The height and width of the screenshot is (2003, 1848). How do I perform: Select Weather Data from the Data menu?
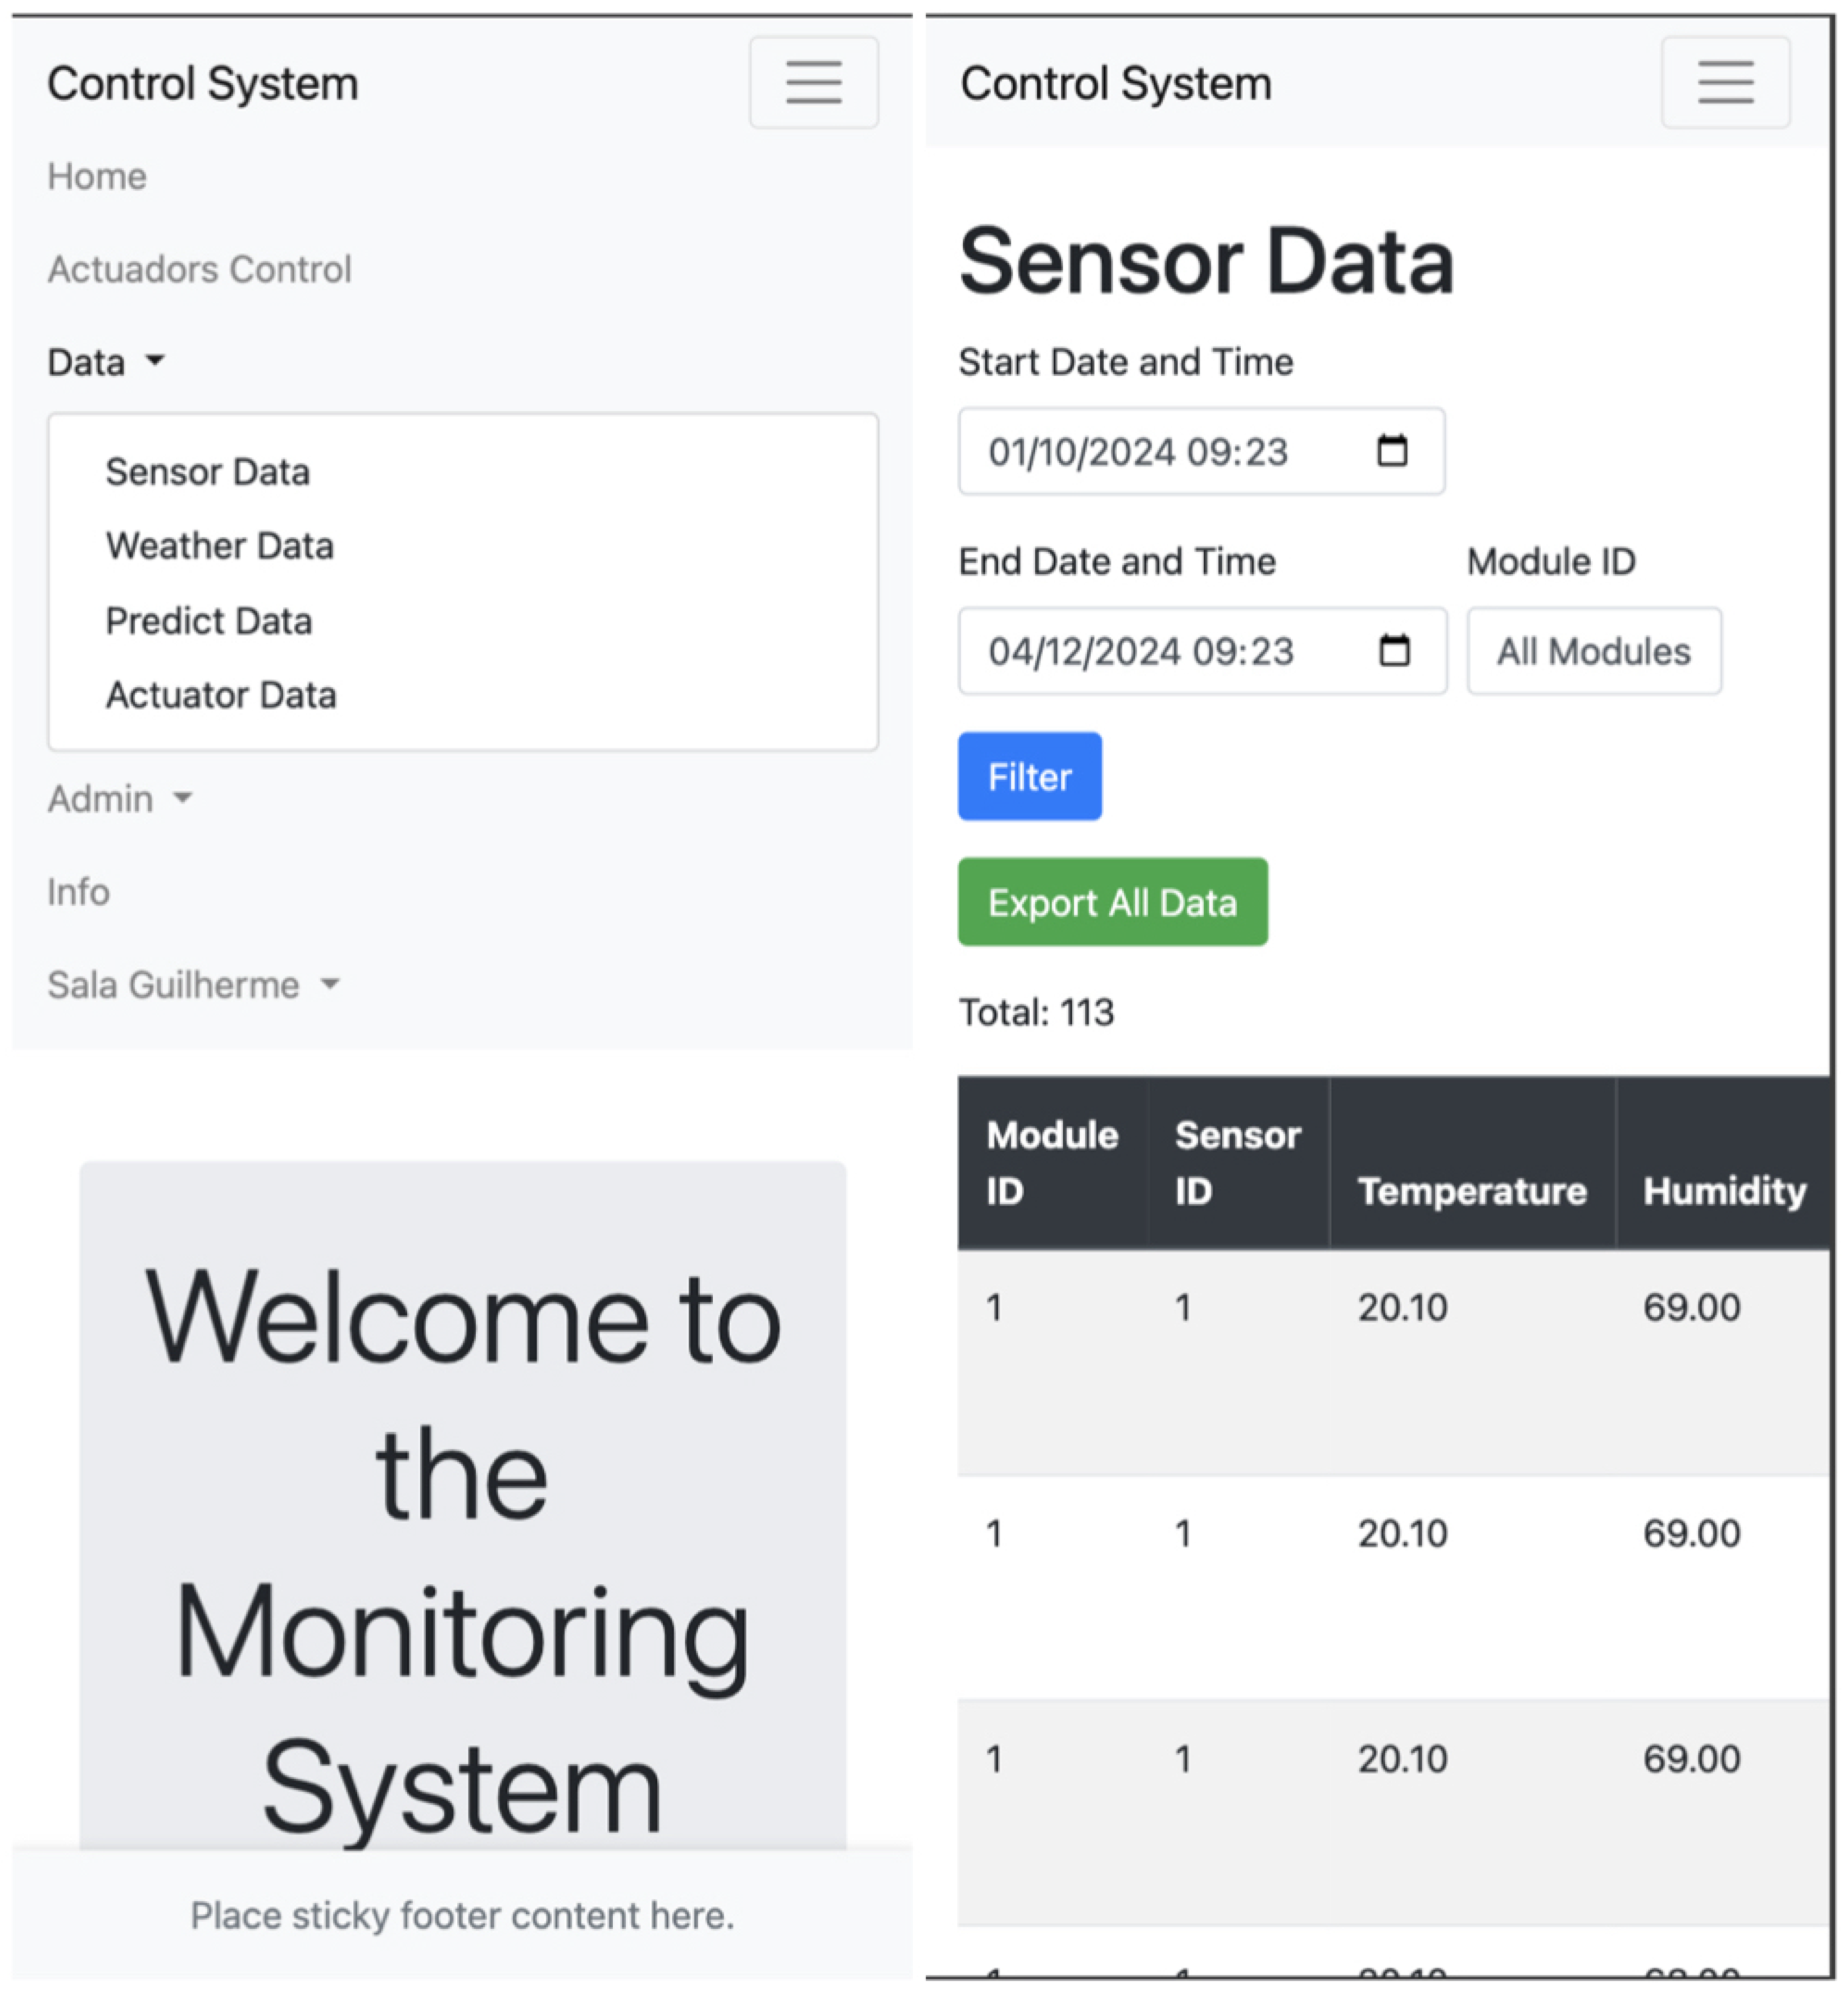pyautogui.click(x=220, y=546)
